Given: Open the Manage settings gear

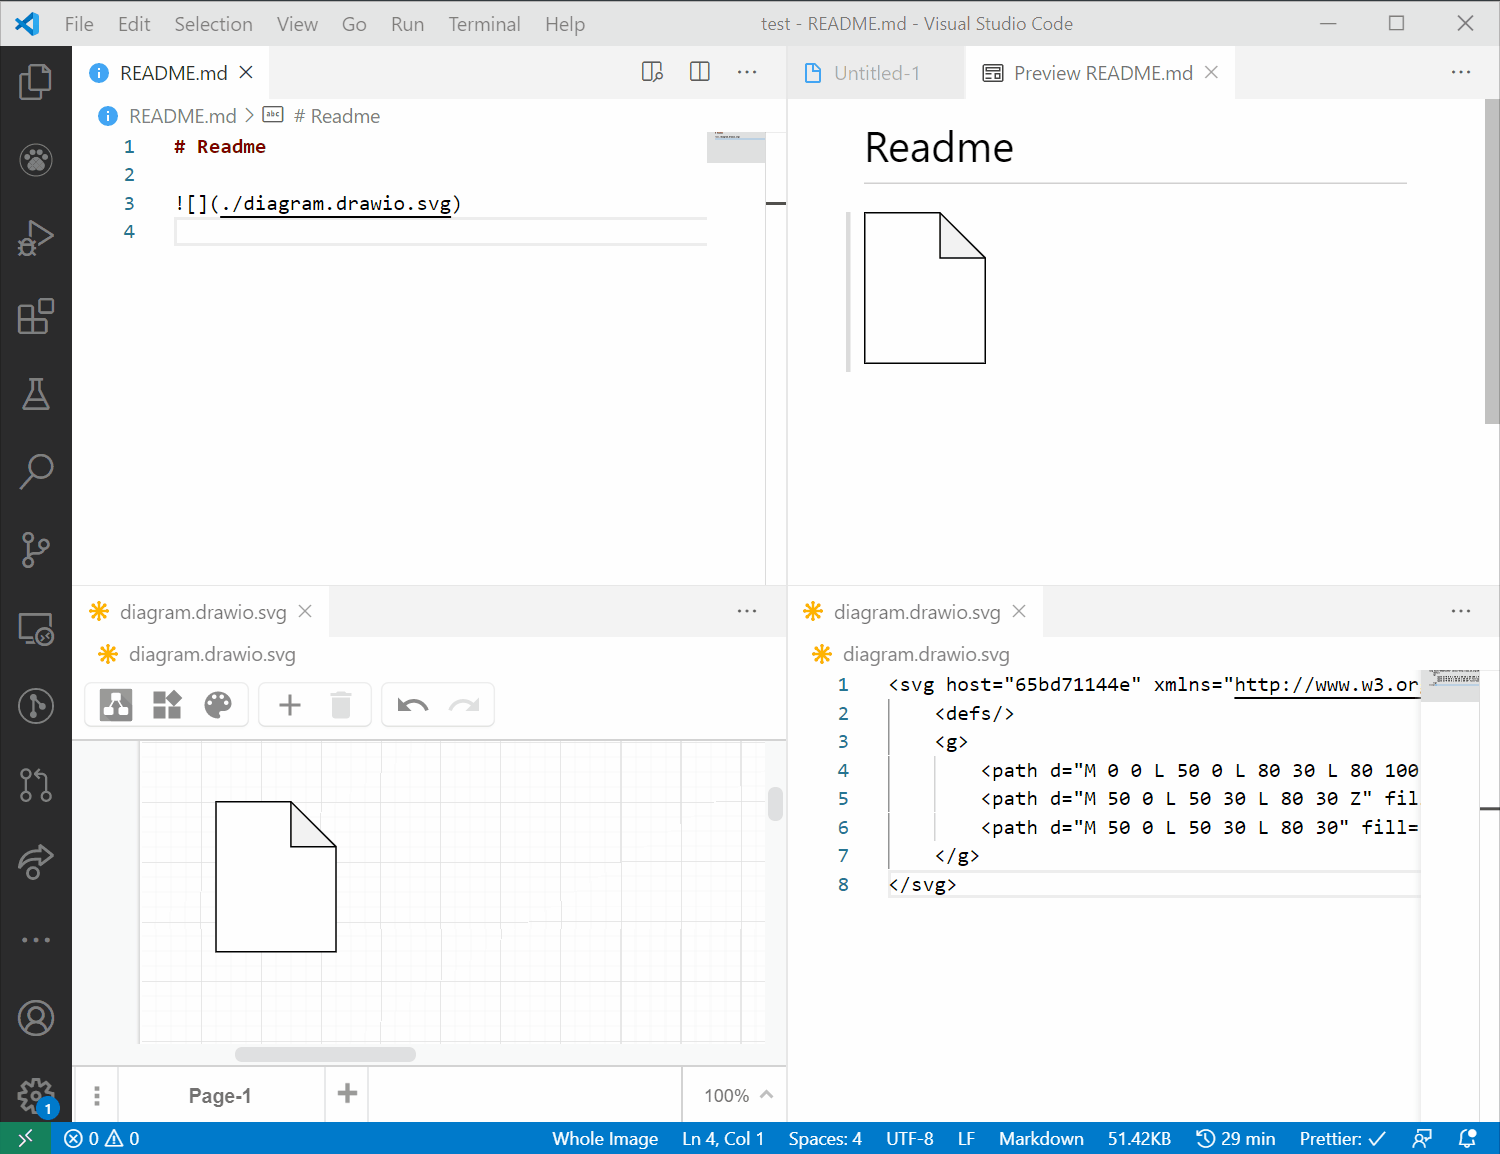Looking at the screenshot, I should 36,1096.
